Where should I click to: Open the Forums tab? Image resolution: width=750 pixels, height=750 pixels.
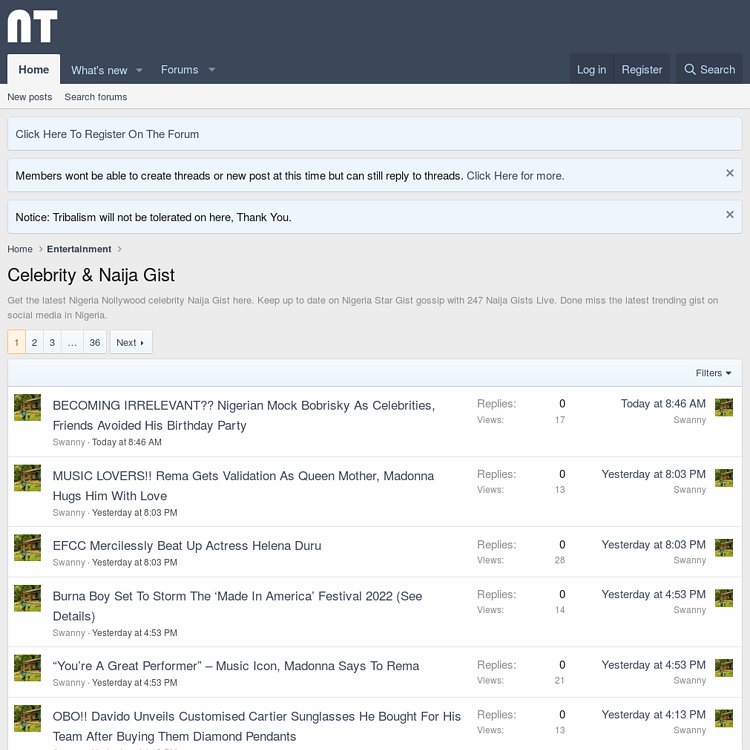[x=179, y=70]
